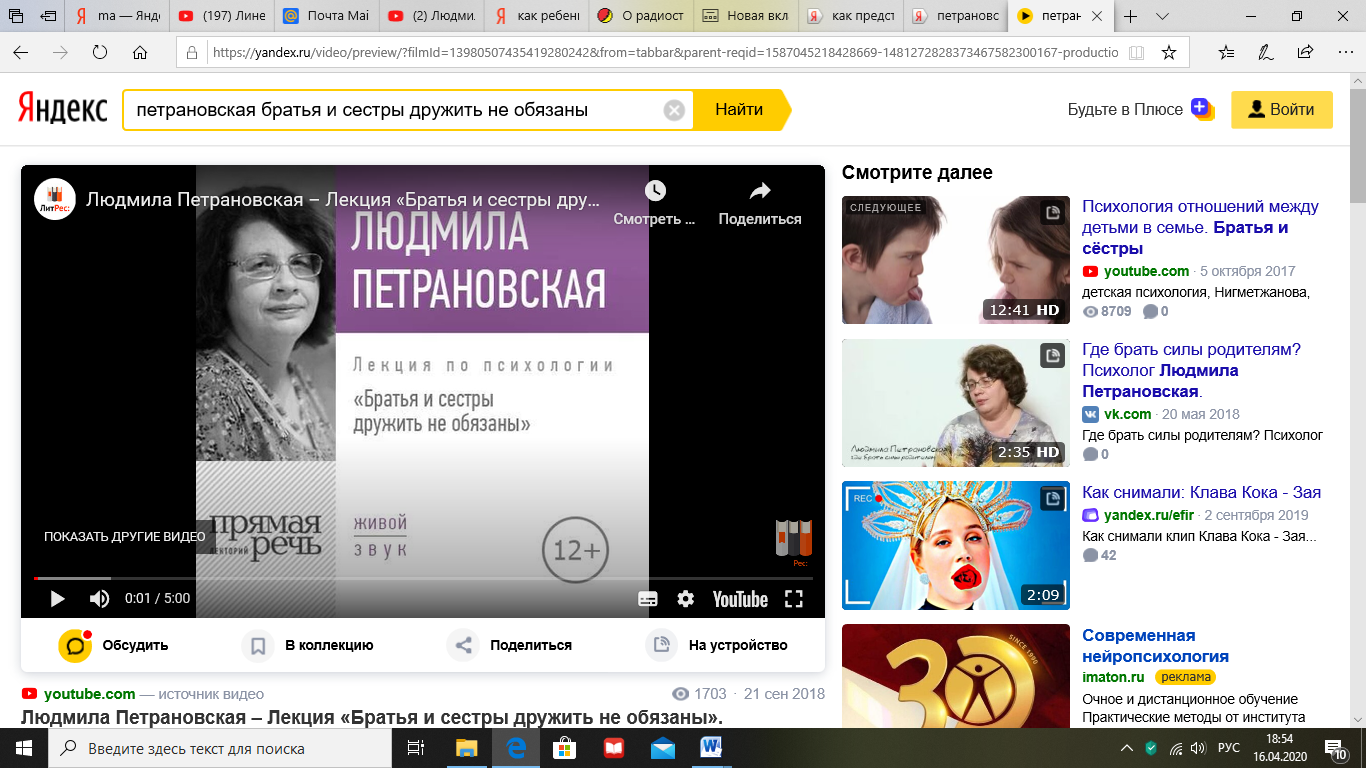The width and height of the screenshot is (1366, 768).
Task: Open reading view book icon
Action: coord(1134,52)
